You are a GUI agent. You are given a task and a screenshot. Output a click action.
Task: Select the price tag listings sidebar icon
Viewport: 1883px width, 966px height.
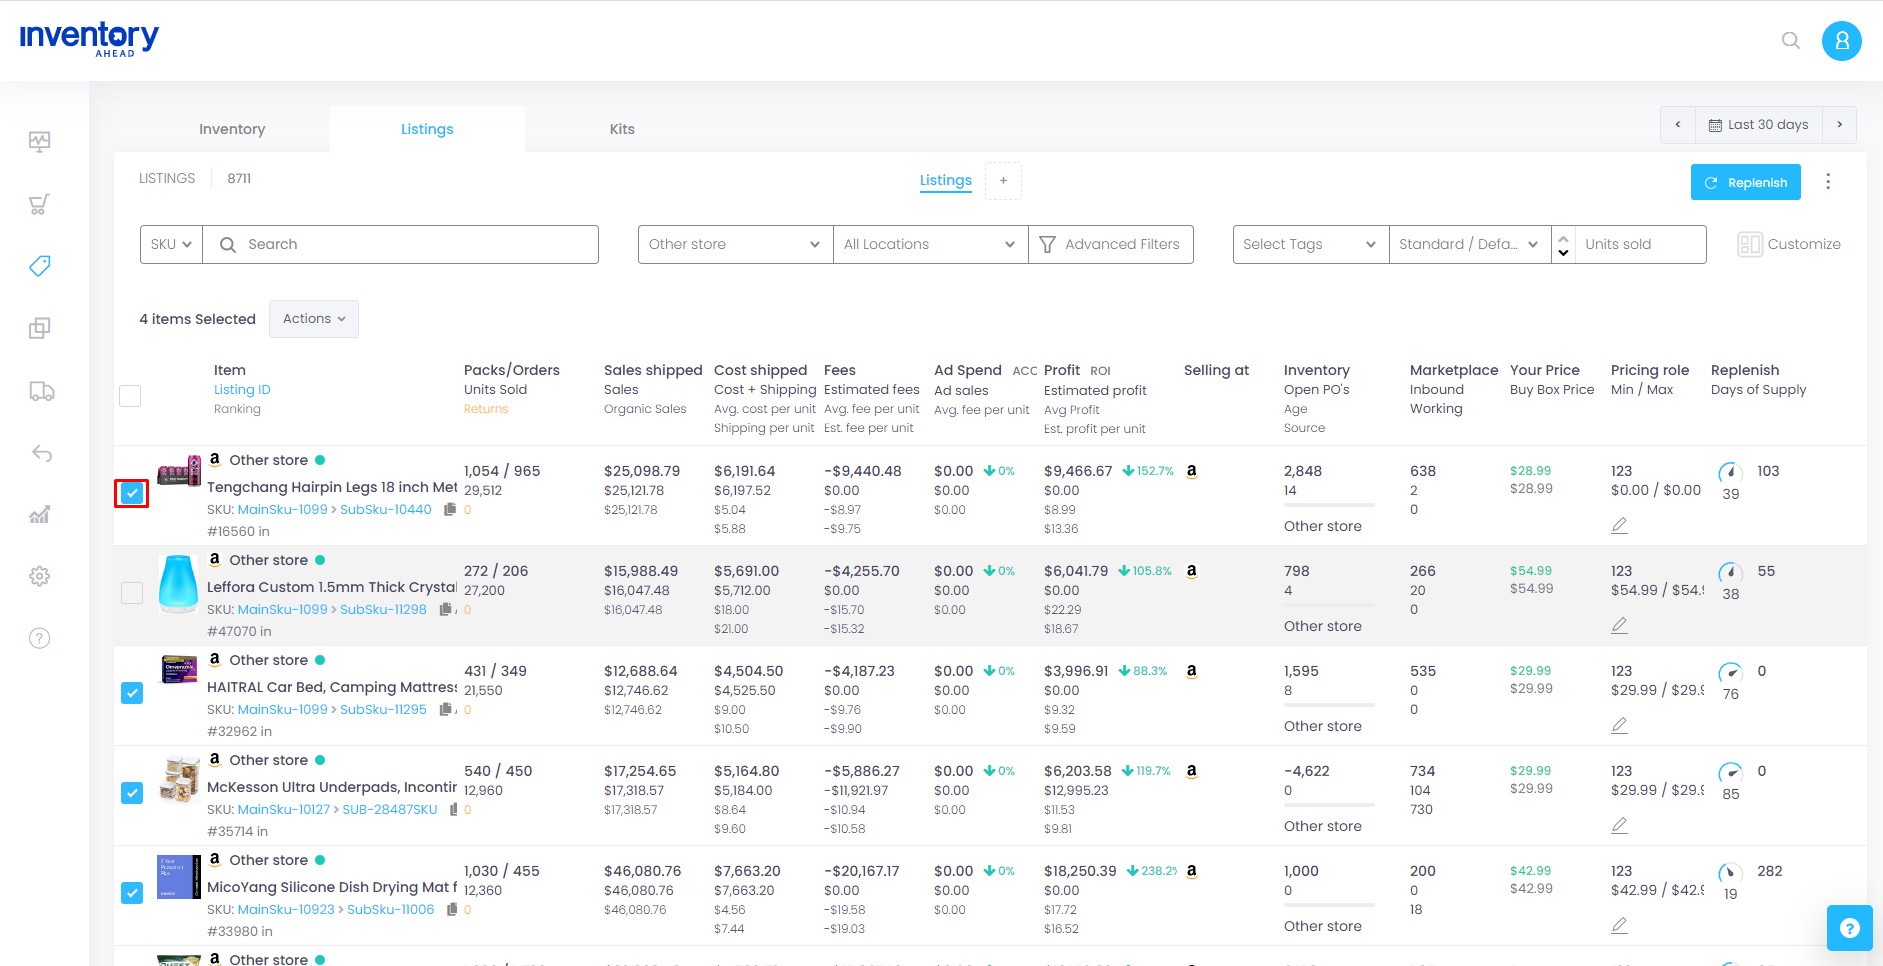(x=40, y=266)
